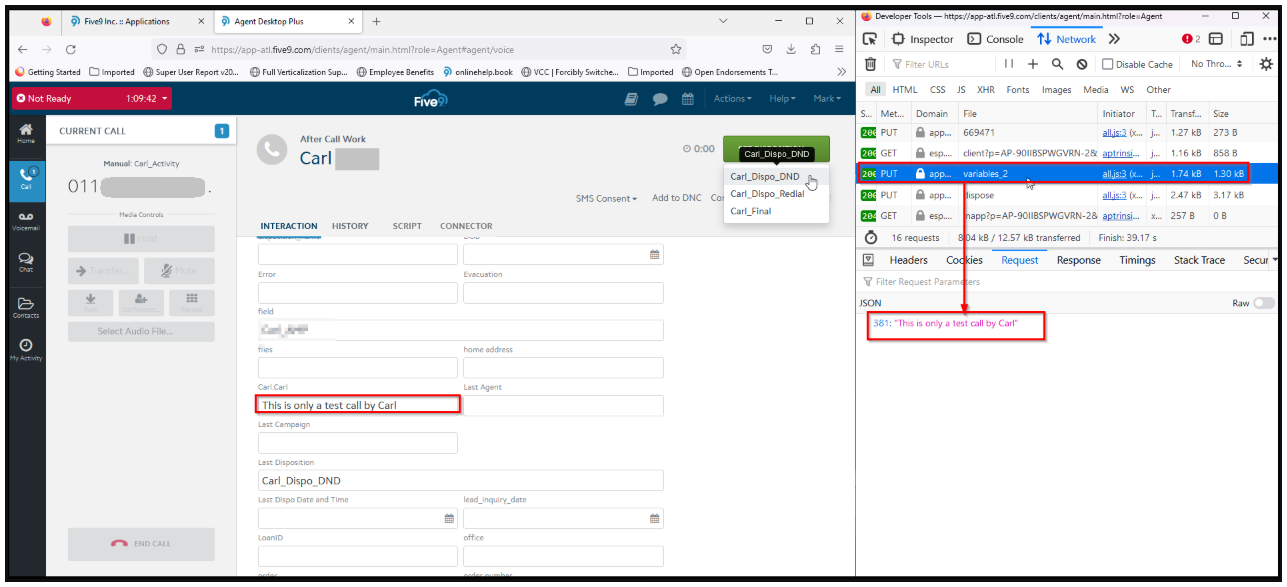Viewport: 1287px width, 587px height.
Task: Click the Conference media control
Action: (x=141, y=301)
